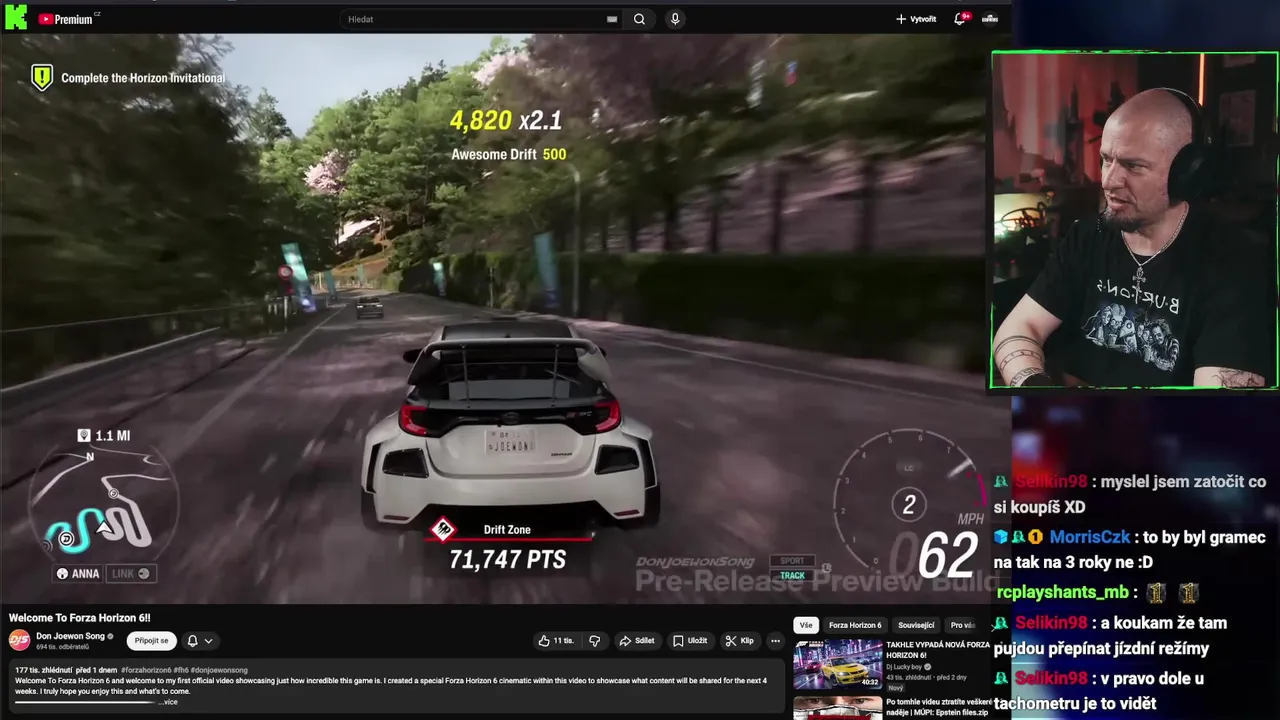Expand the notification bell dropdown arrow
This screenshot has height=720, width=1280.
(208, 641)
